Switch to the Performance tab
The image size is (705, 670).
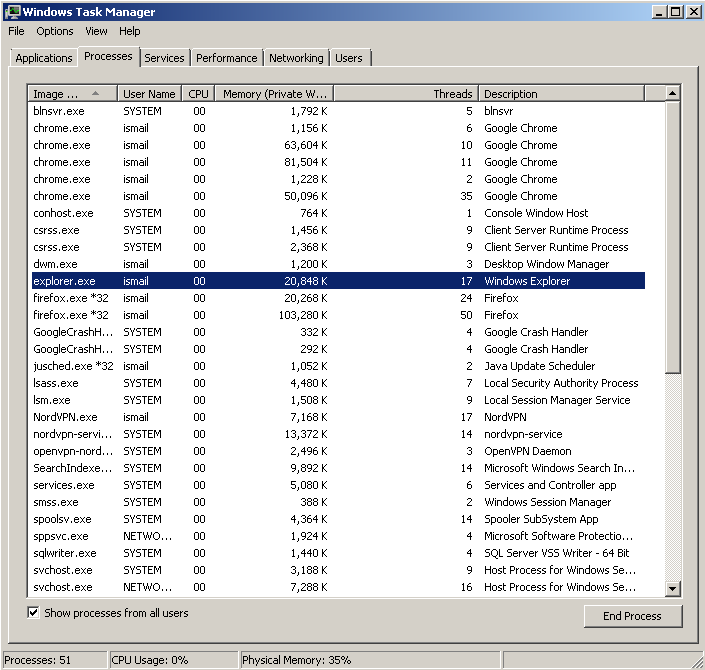click(x=227, y=58)
